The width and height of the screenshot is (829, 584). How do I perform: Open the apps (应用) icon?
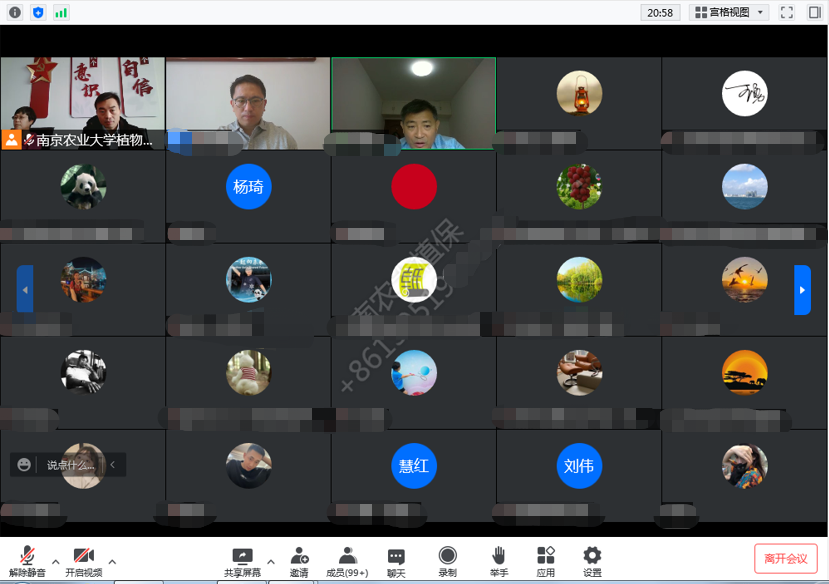coord(545,561)
